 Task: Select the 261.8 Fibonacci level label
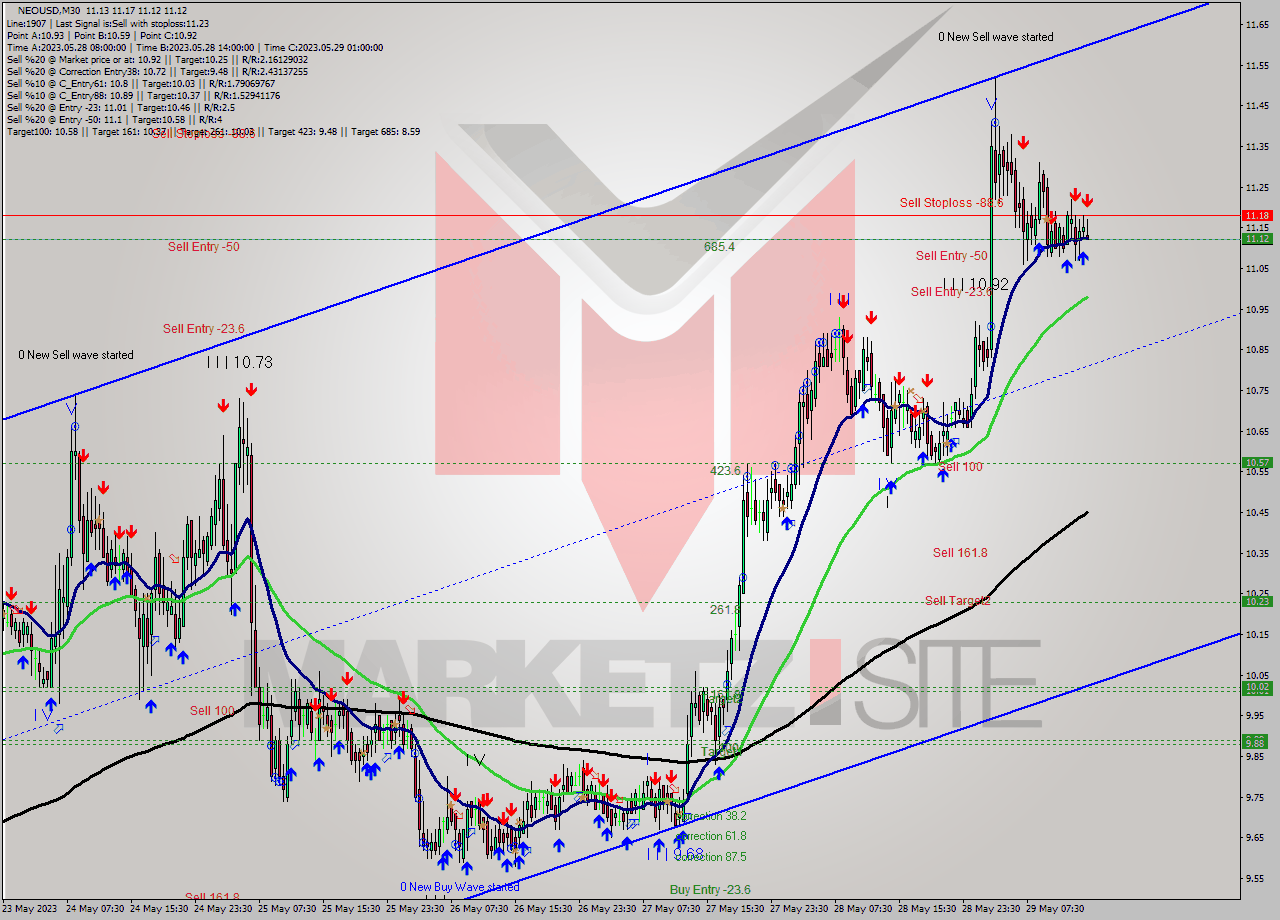(x=725, y=609)
